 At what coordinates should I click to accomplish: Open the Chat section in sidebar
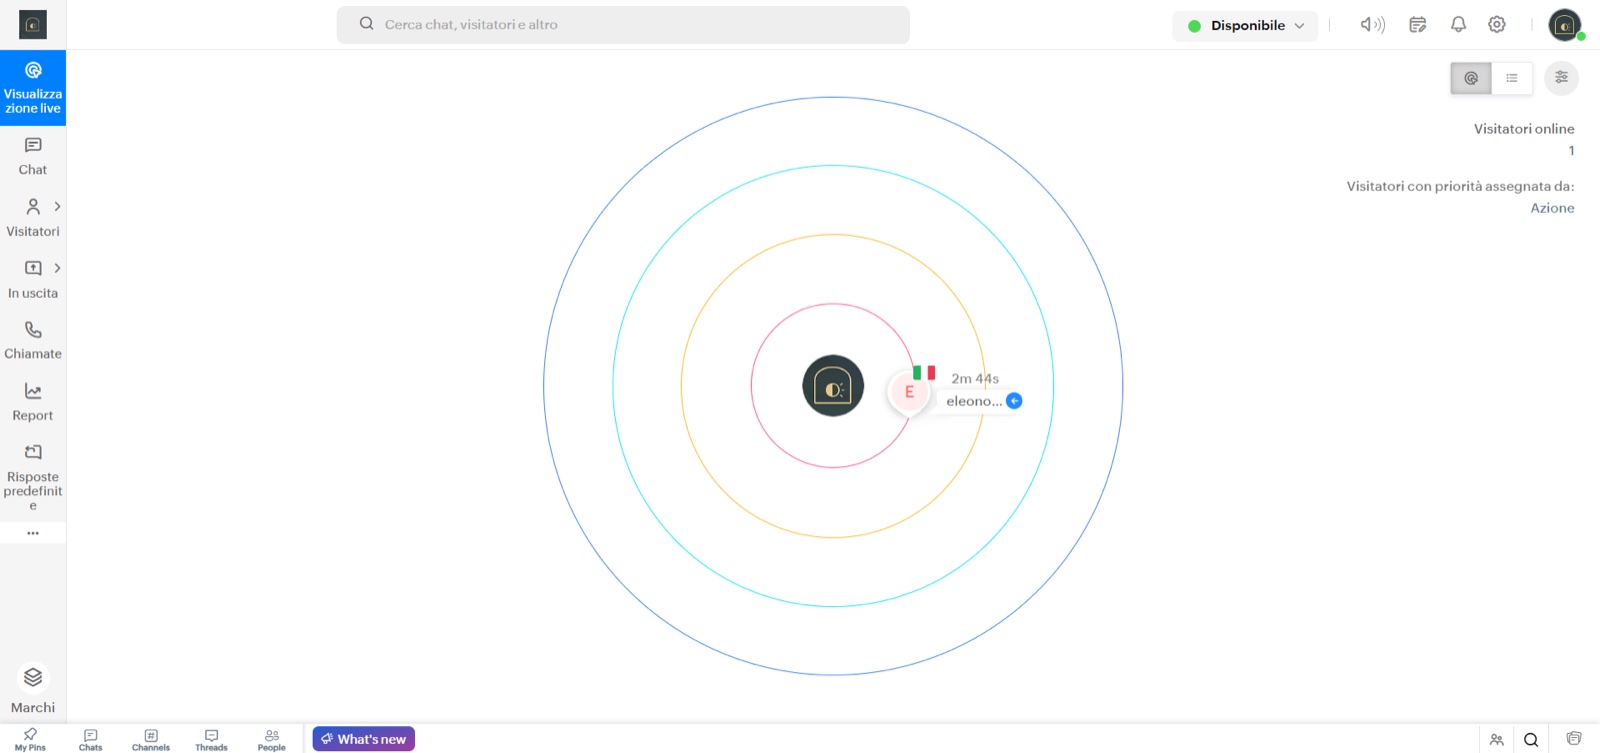pos(33,157)
